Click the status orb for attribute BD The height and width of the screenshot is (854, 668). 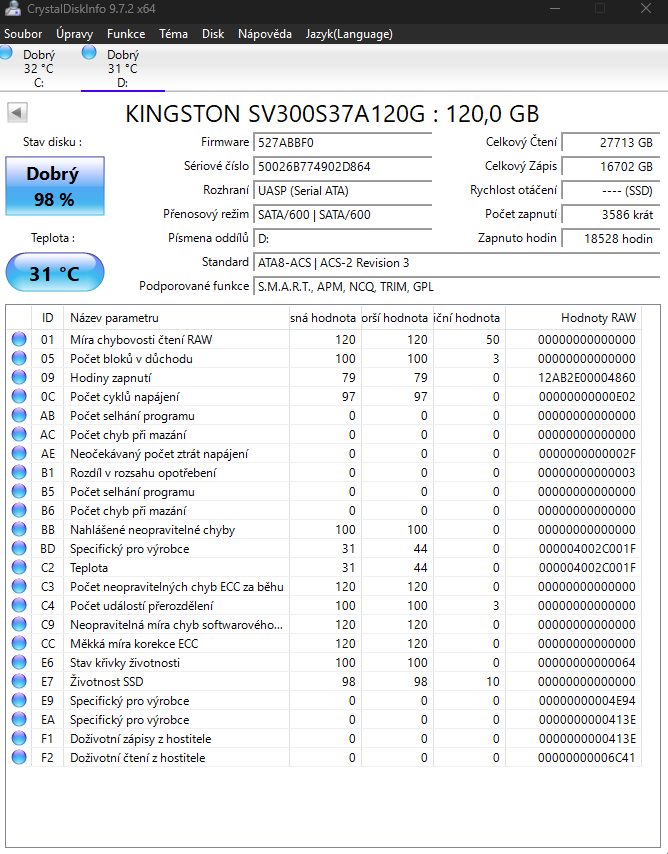19,548
